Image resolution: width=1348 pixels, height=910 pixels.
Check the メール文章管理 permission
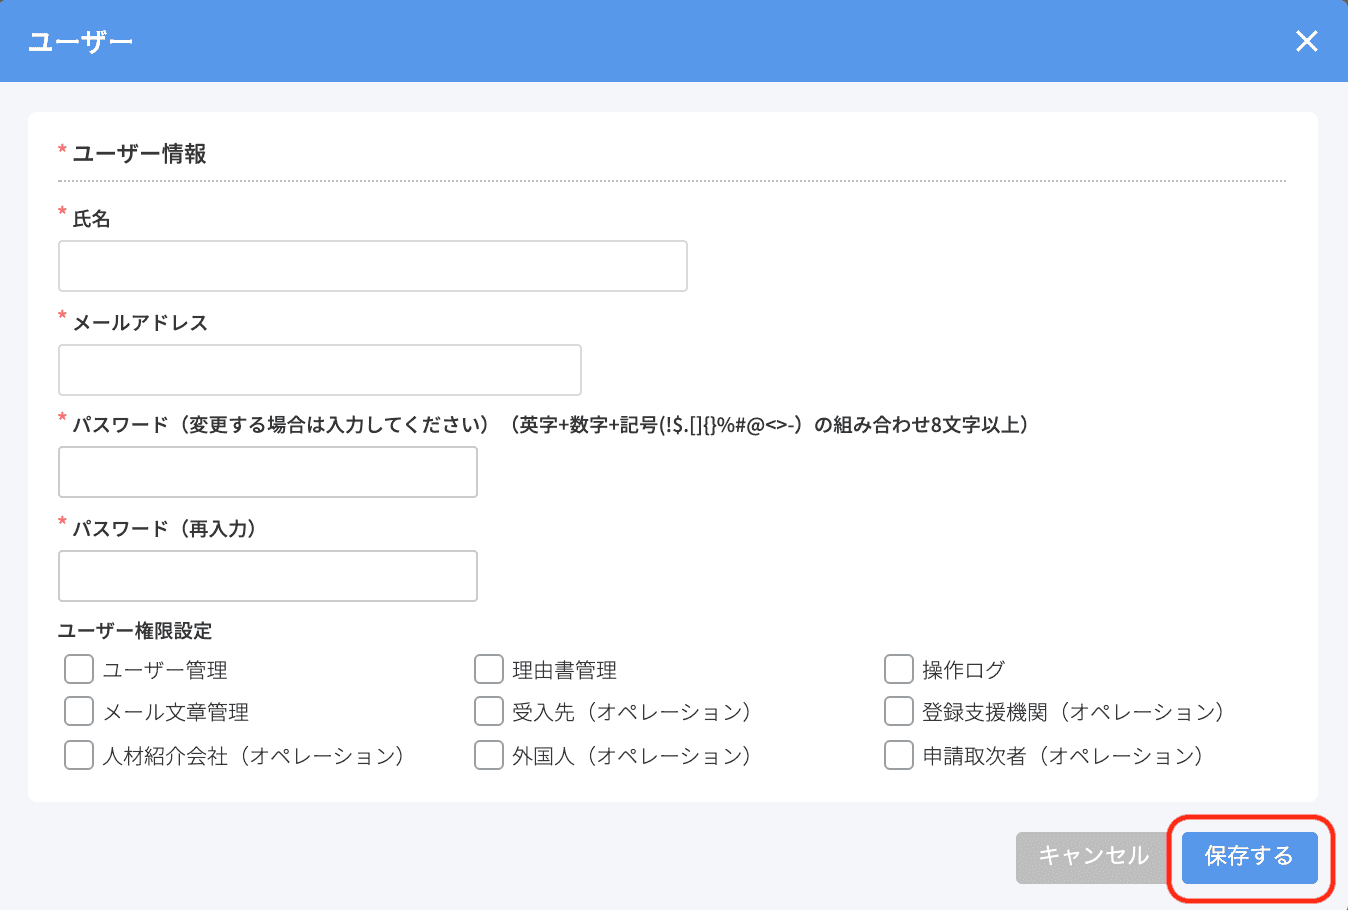(x=78, y=711)
